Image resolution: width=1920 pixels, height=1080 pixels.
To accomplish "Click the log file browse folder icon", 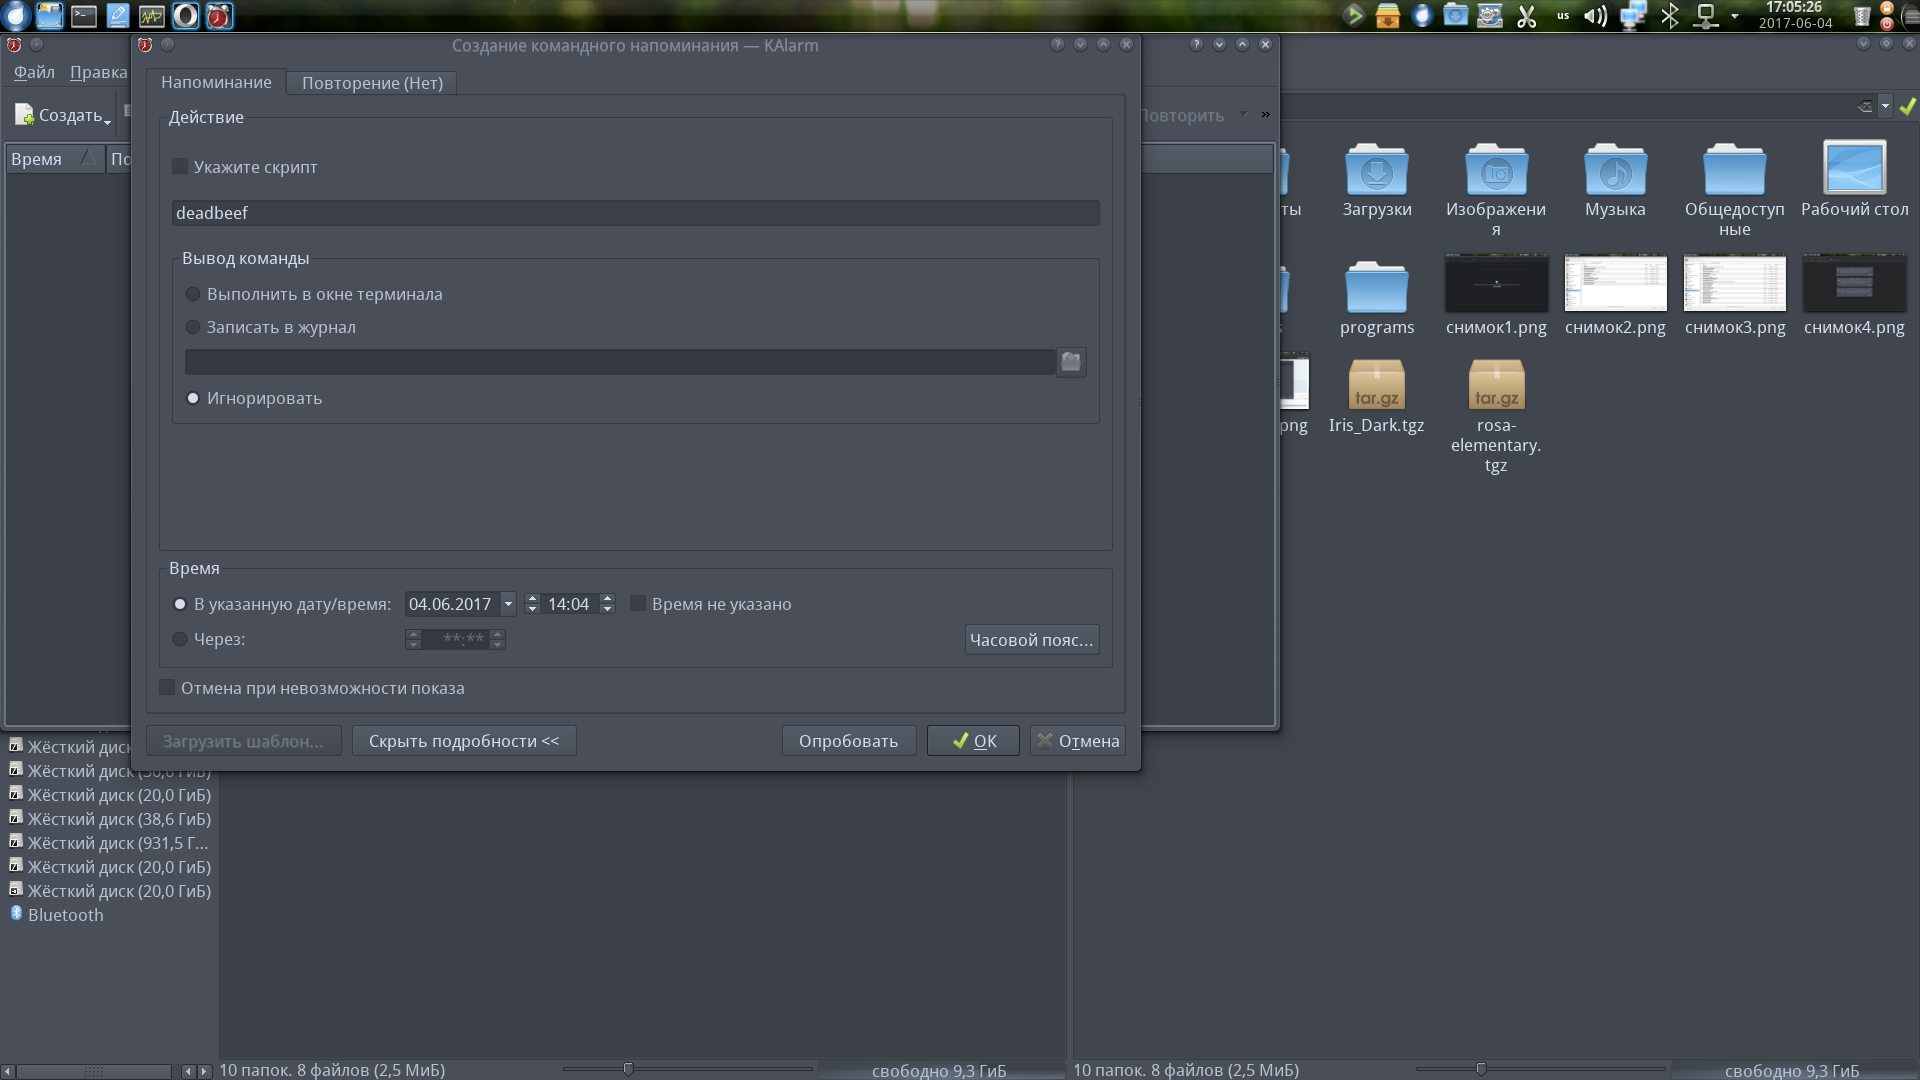I will click(x=1070, y=362).
